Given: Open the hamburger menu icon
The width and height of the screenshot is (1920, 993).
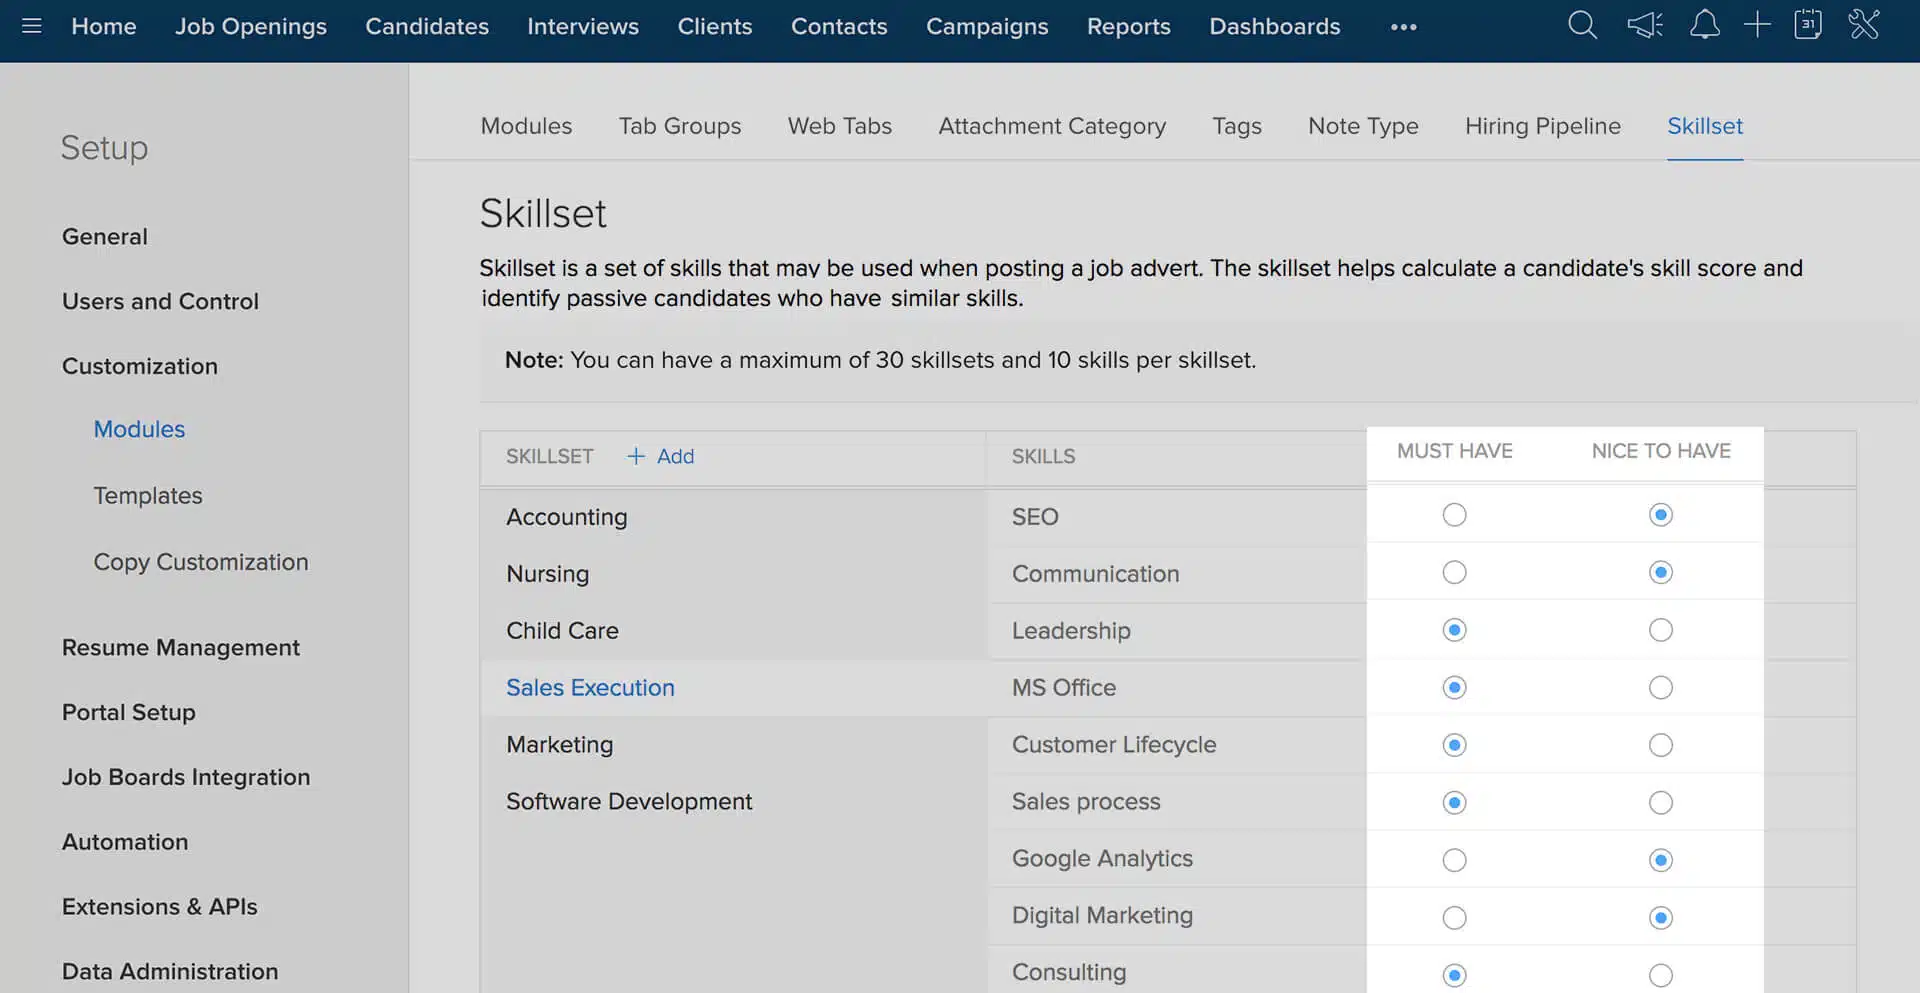Looking at the screenshot, I should [31, 25].
